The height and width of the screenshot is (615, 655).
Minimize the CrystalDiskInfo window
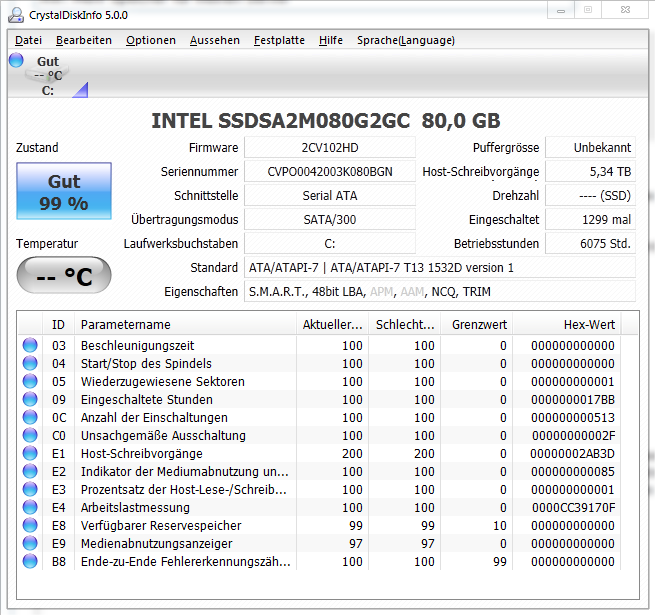click(561, 10)
